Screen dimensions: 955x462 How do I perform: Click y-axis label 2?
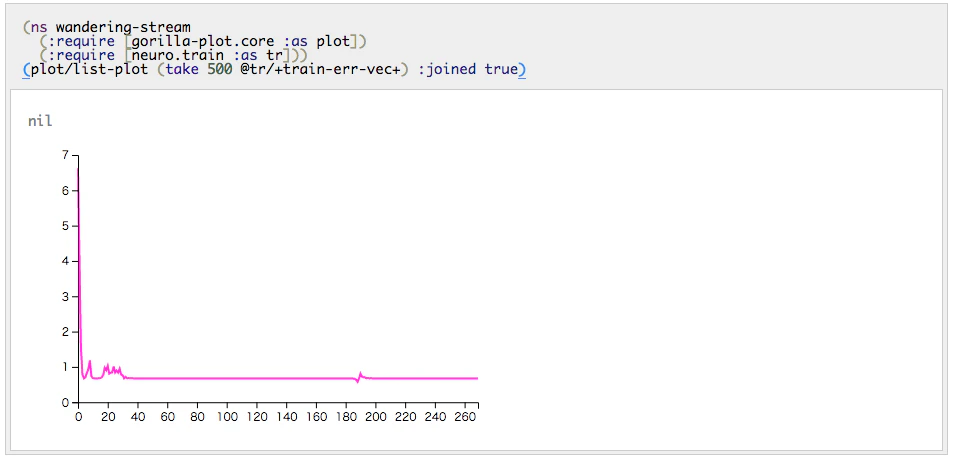tap(66, 332)
